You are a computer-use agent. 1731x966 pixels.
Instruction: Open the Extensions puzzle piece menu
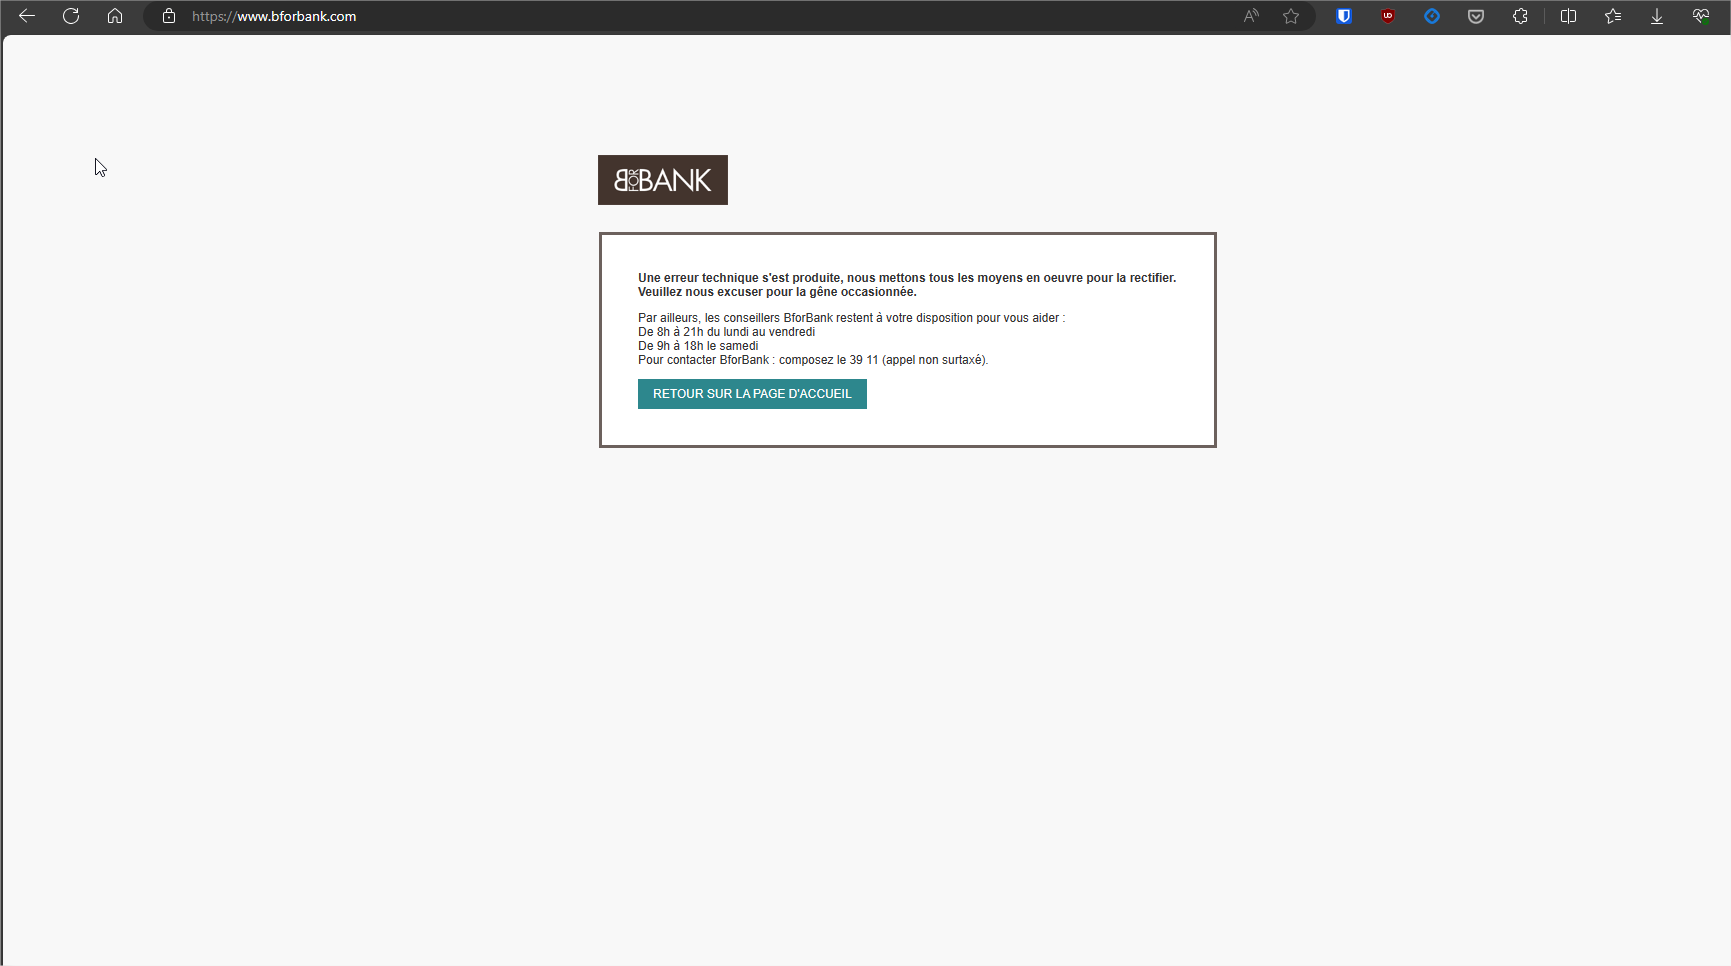click(1520, 16)
